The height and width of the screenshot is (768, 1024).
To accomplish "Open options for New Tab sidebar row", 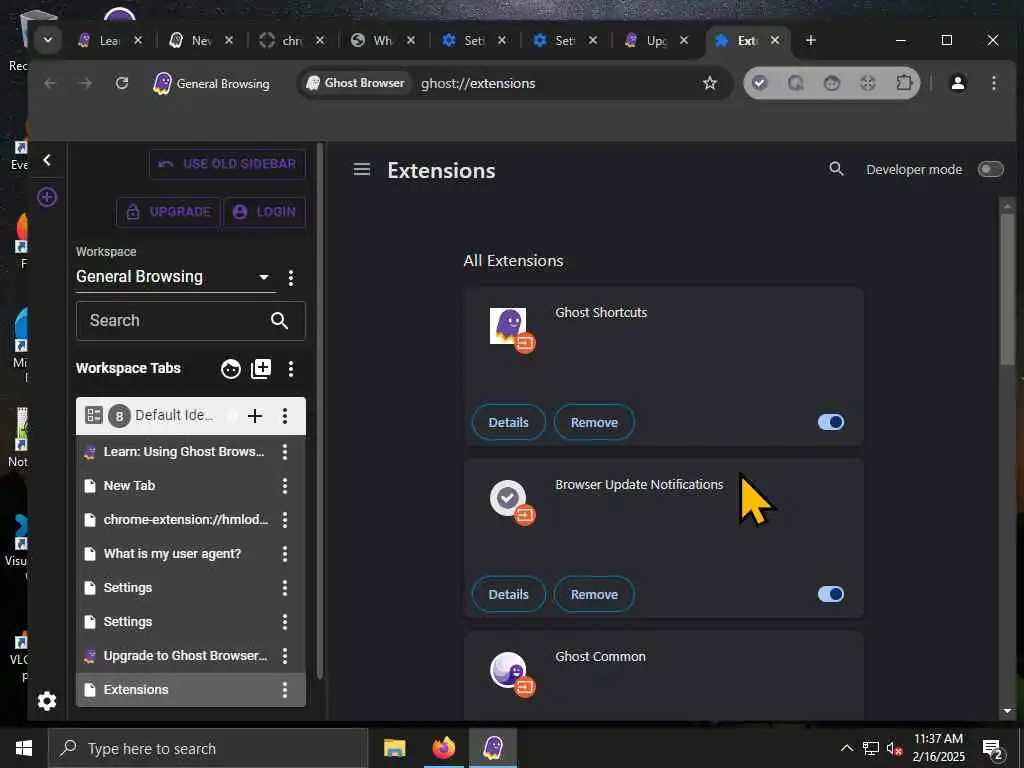I will (285, 486).
